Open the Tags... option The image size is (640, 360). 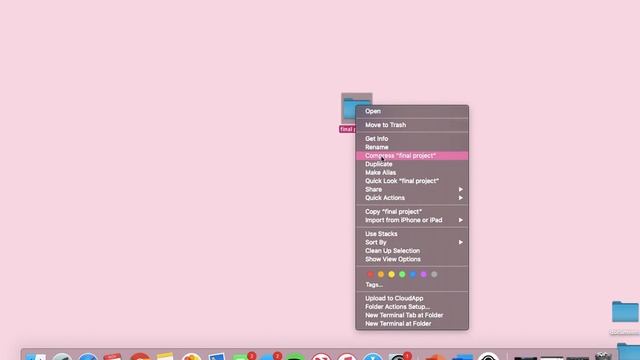[x=412, y=284]
